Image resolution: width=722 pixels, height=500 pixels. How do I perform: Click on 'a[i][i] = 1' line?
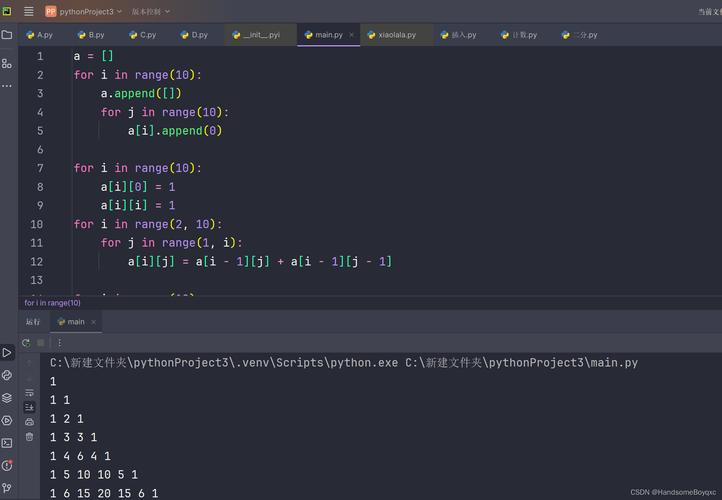tap(138, 205)
